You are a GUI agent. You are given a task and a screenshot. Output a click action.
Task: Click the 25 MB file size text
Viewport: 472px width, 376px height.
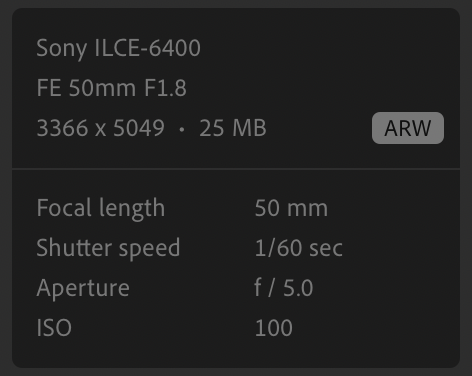pyautogui.click(x=233, y=128)
